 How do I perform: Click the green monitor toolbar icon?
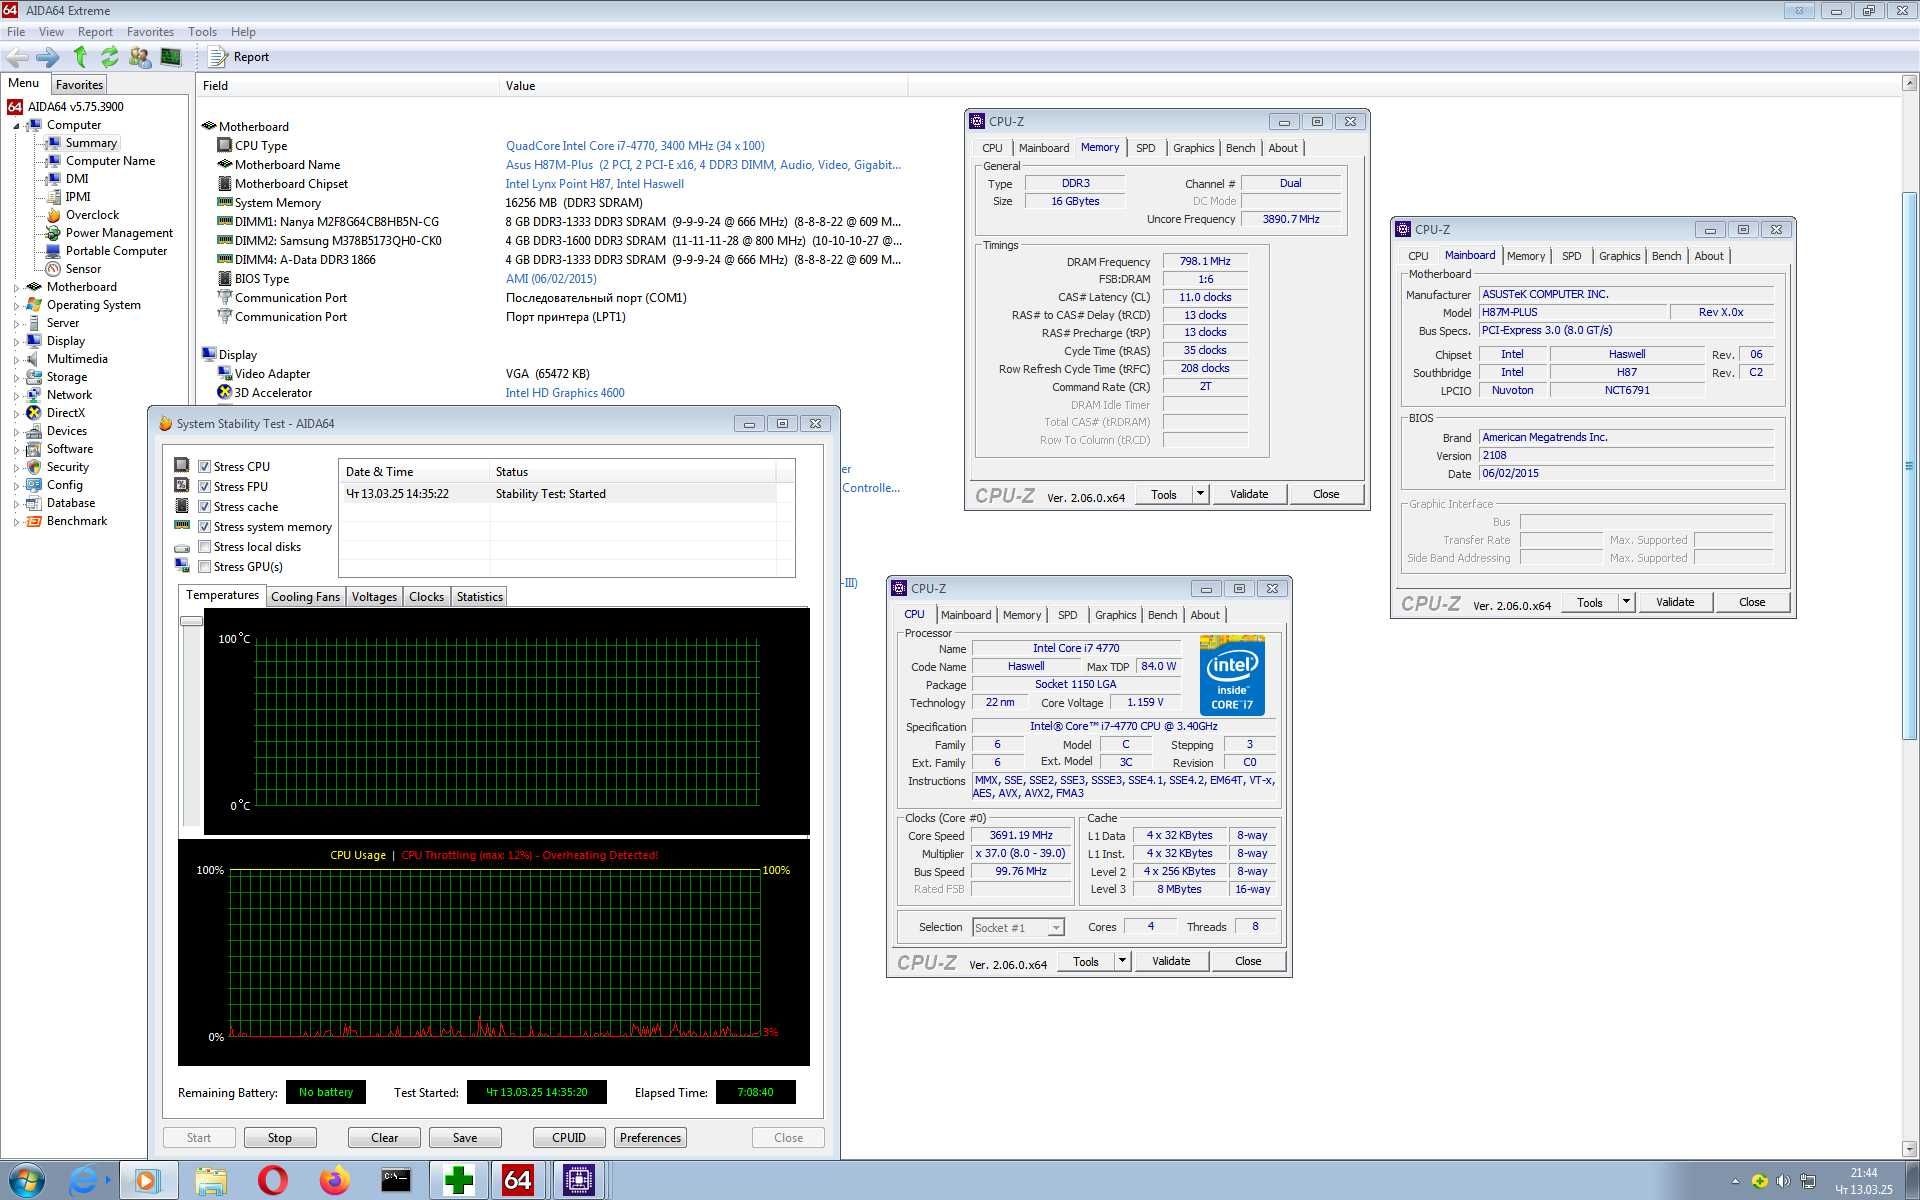[x=171, y=57]
